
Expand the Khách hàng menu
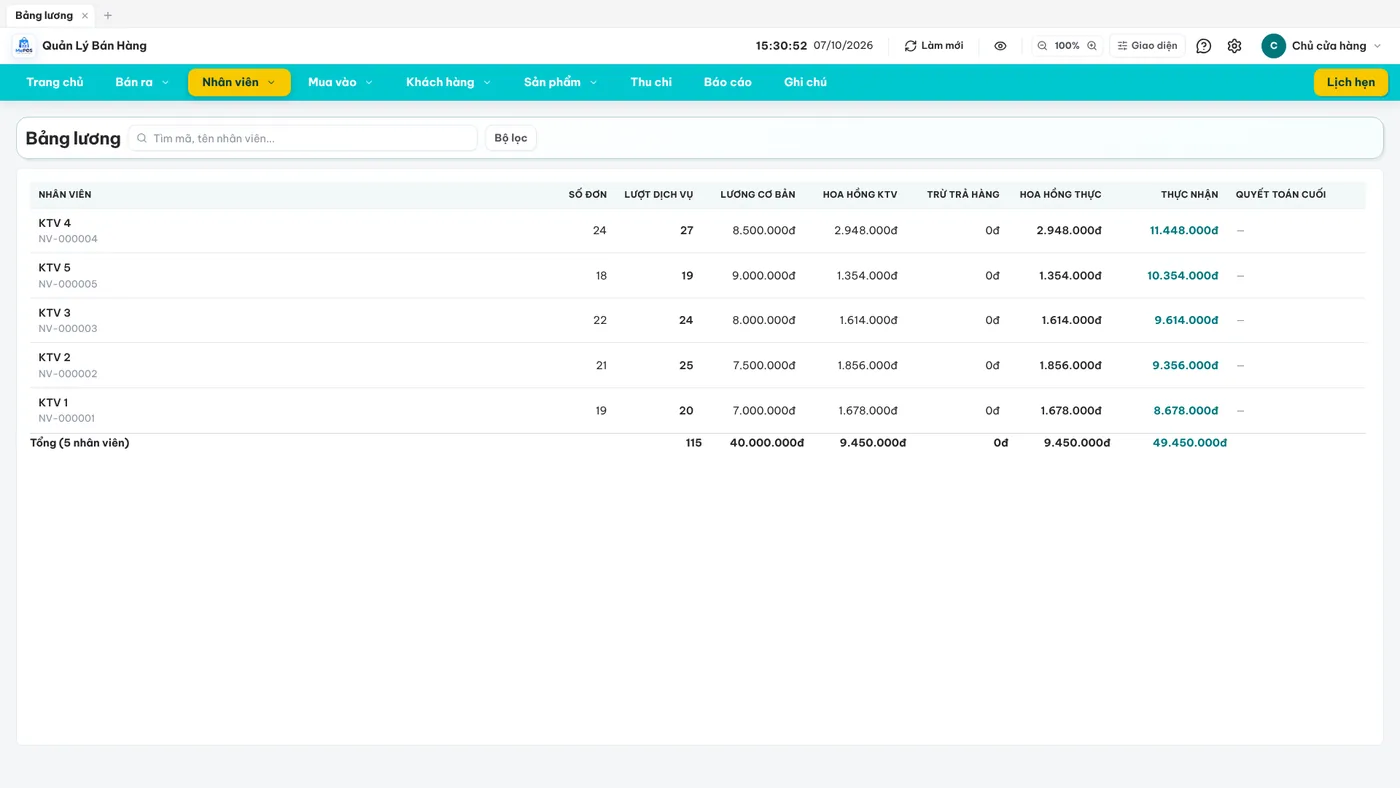(x=448, y=82)
